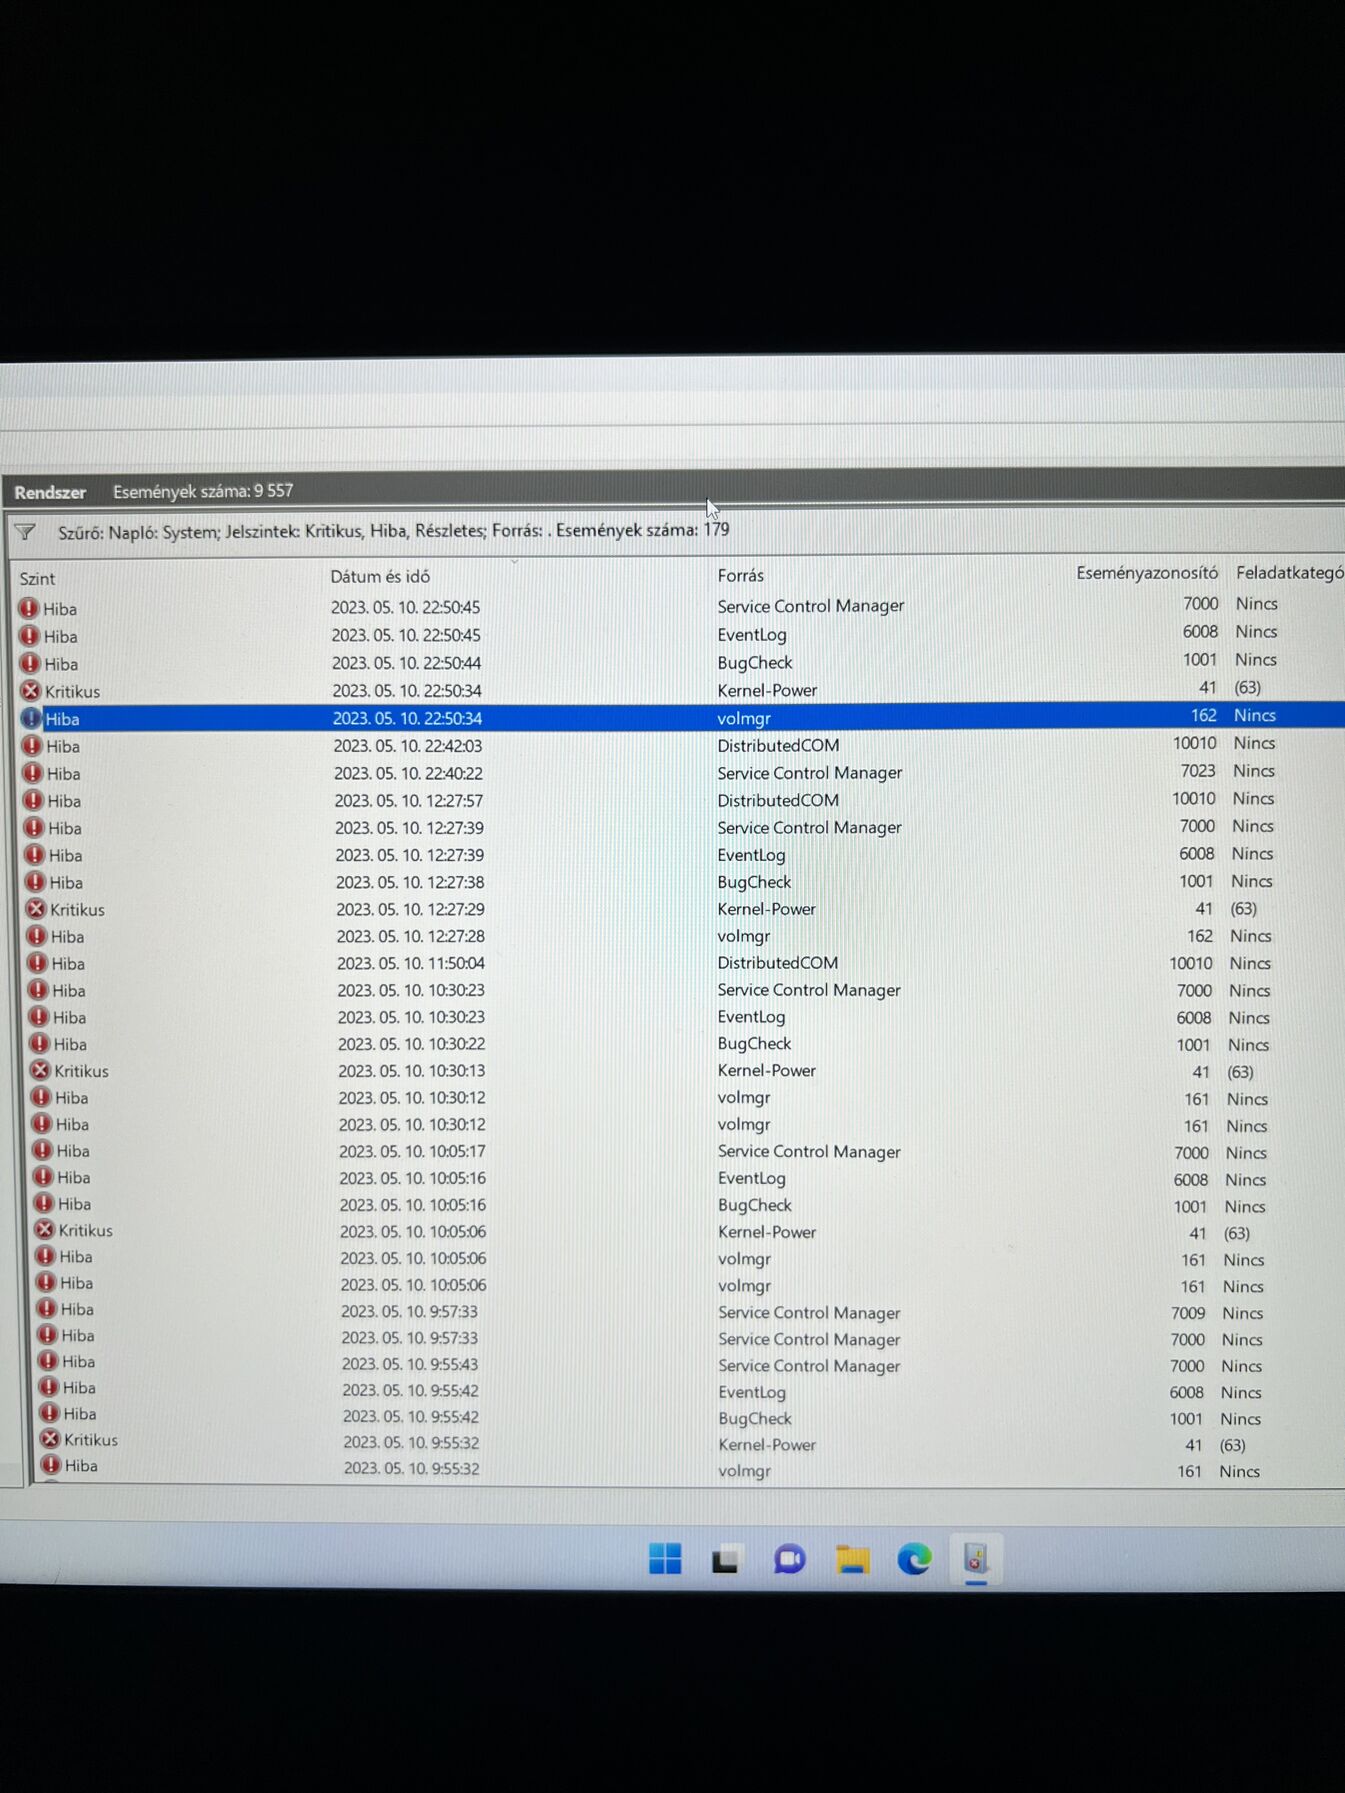Click the error icon on the 22:42:03 DistributedCOM row
The width and height of the screenshot is (1345, 1793).
coord(33,746)
